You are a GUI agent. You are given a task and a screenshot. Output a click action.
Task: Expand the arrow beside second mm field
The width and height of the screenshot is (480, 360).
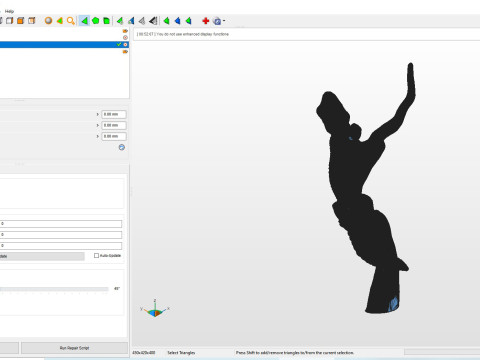point(97,125)
